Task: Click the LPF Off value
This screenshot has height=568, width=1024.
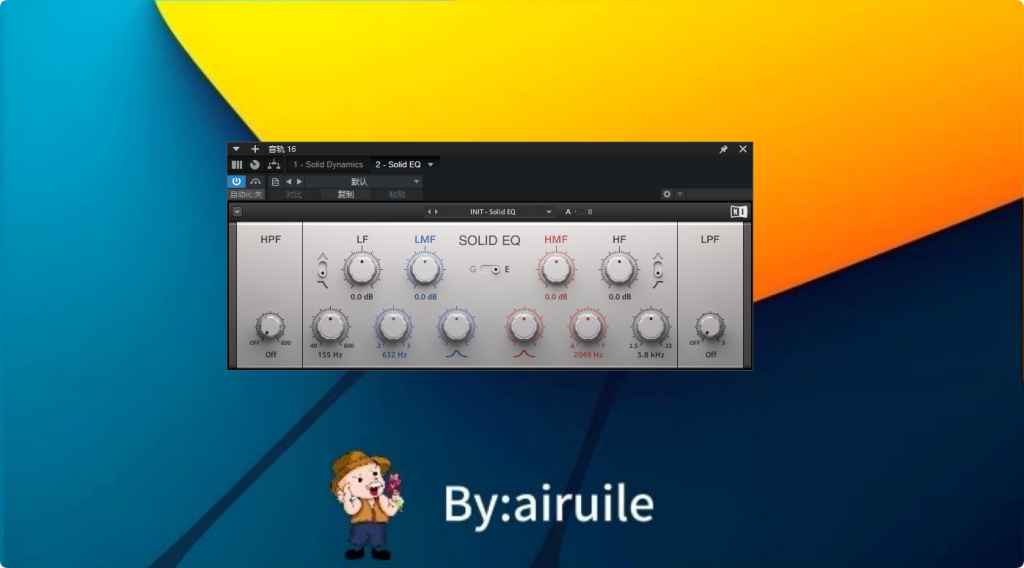Action: (x=711, y=355)
